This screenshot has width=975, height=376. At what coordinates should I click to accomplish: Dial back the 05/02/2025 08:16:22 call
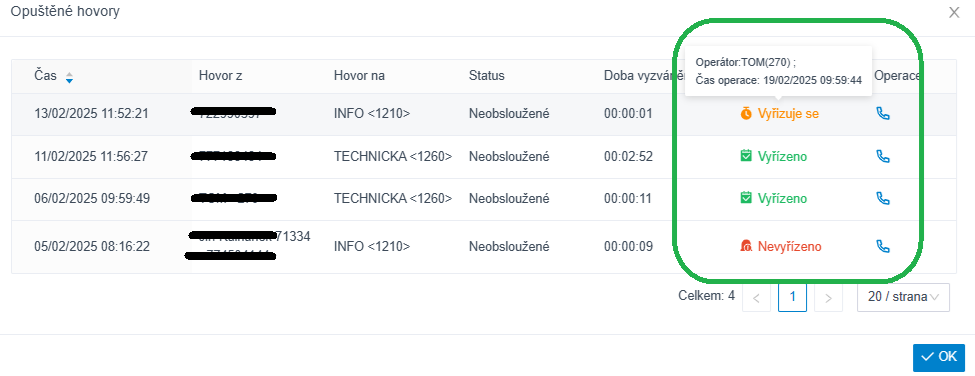(x=882, y=246)
